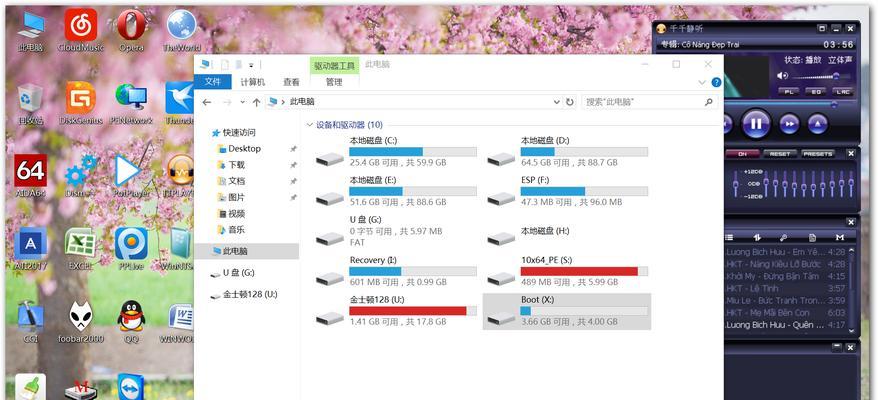878x400 pixels.
Task: Toggle the PL playlist button in player
Action: tap(788, 91)
